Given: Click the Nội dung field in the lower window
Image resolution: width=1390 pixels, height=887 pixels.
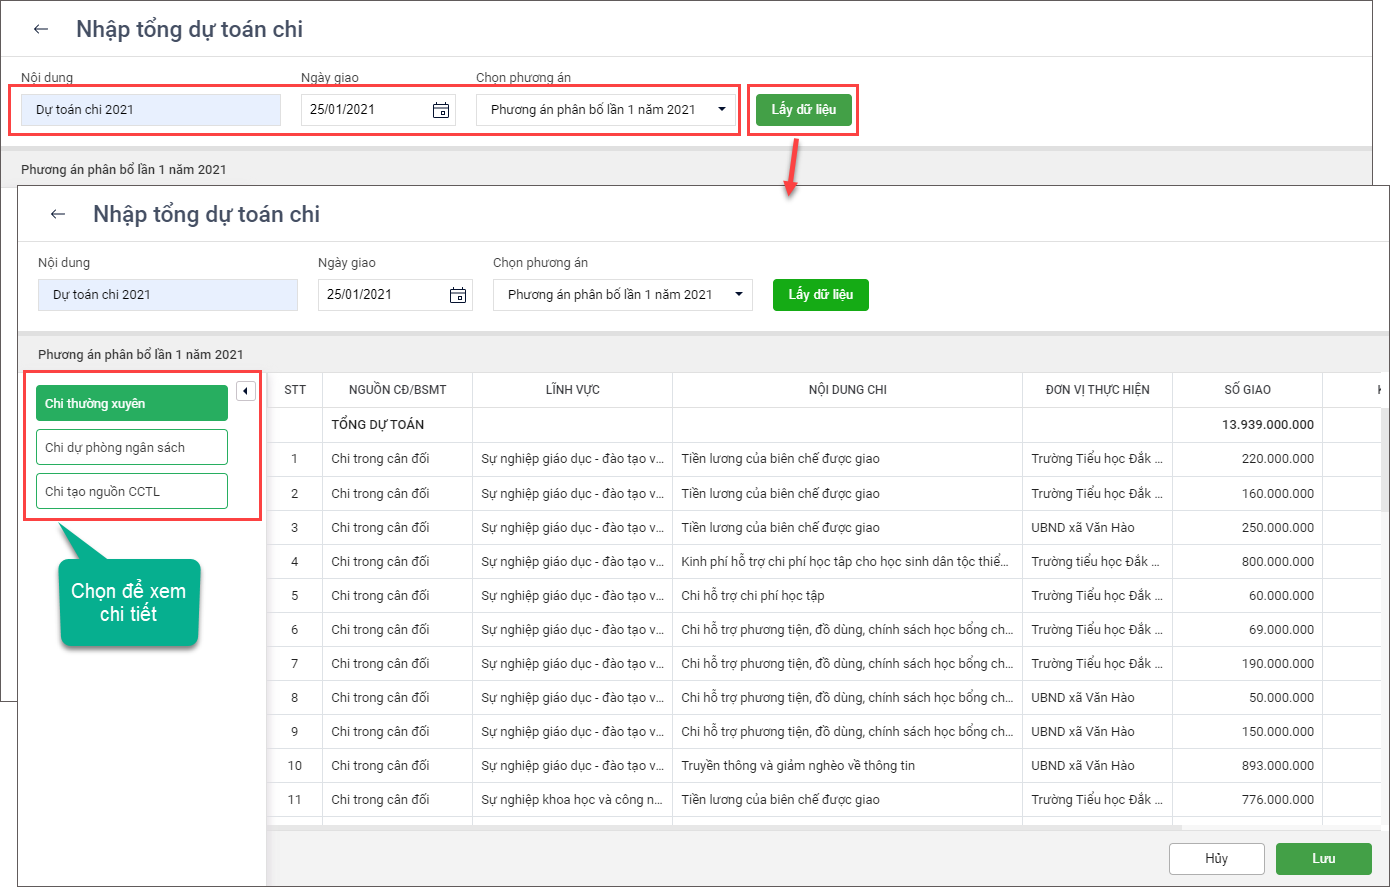Looking at the screenshot, I should (x=168, y=295).
